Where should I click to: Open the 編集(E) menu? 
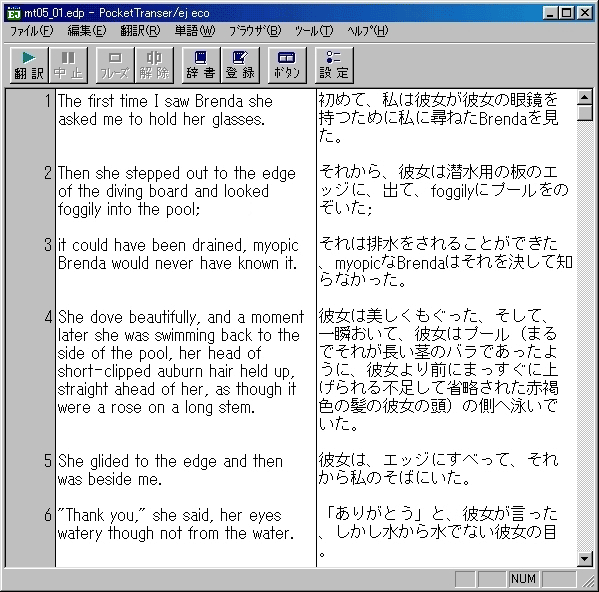coord(87,31)
